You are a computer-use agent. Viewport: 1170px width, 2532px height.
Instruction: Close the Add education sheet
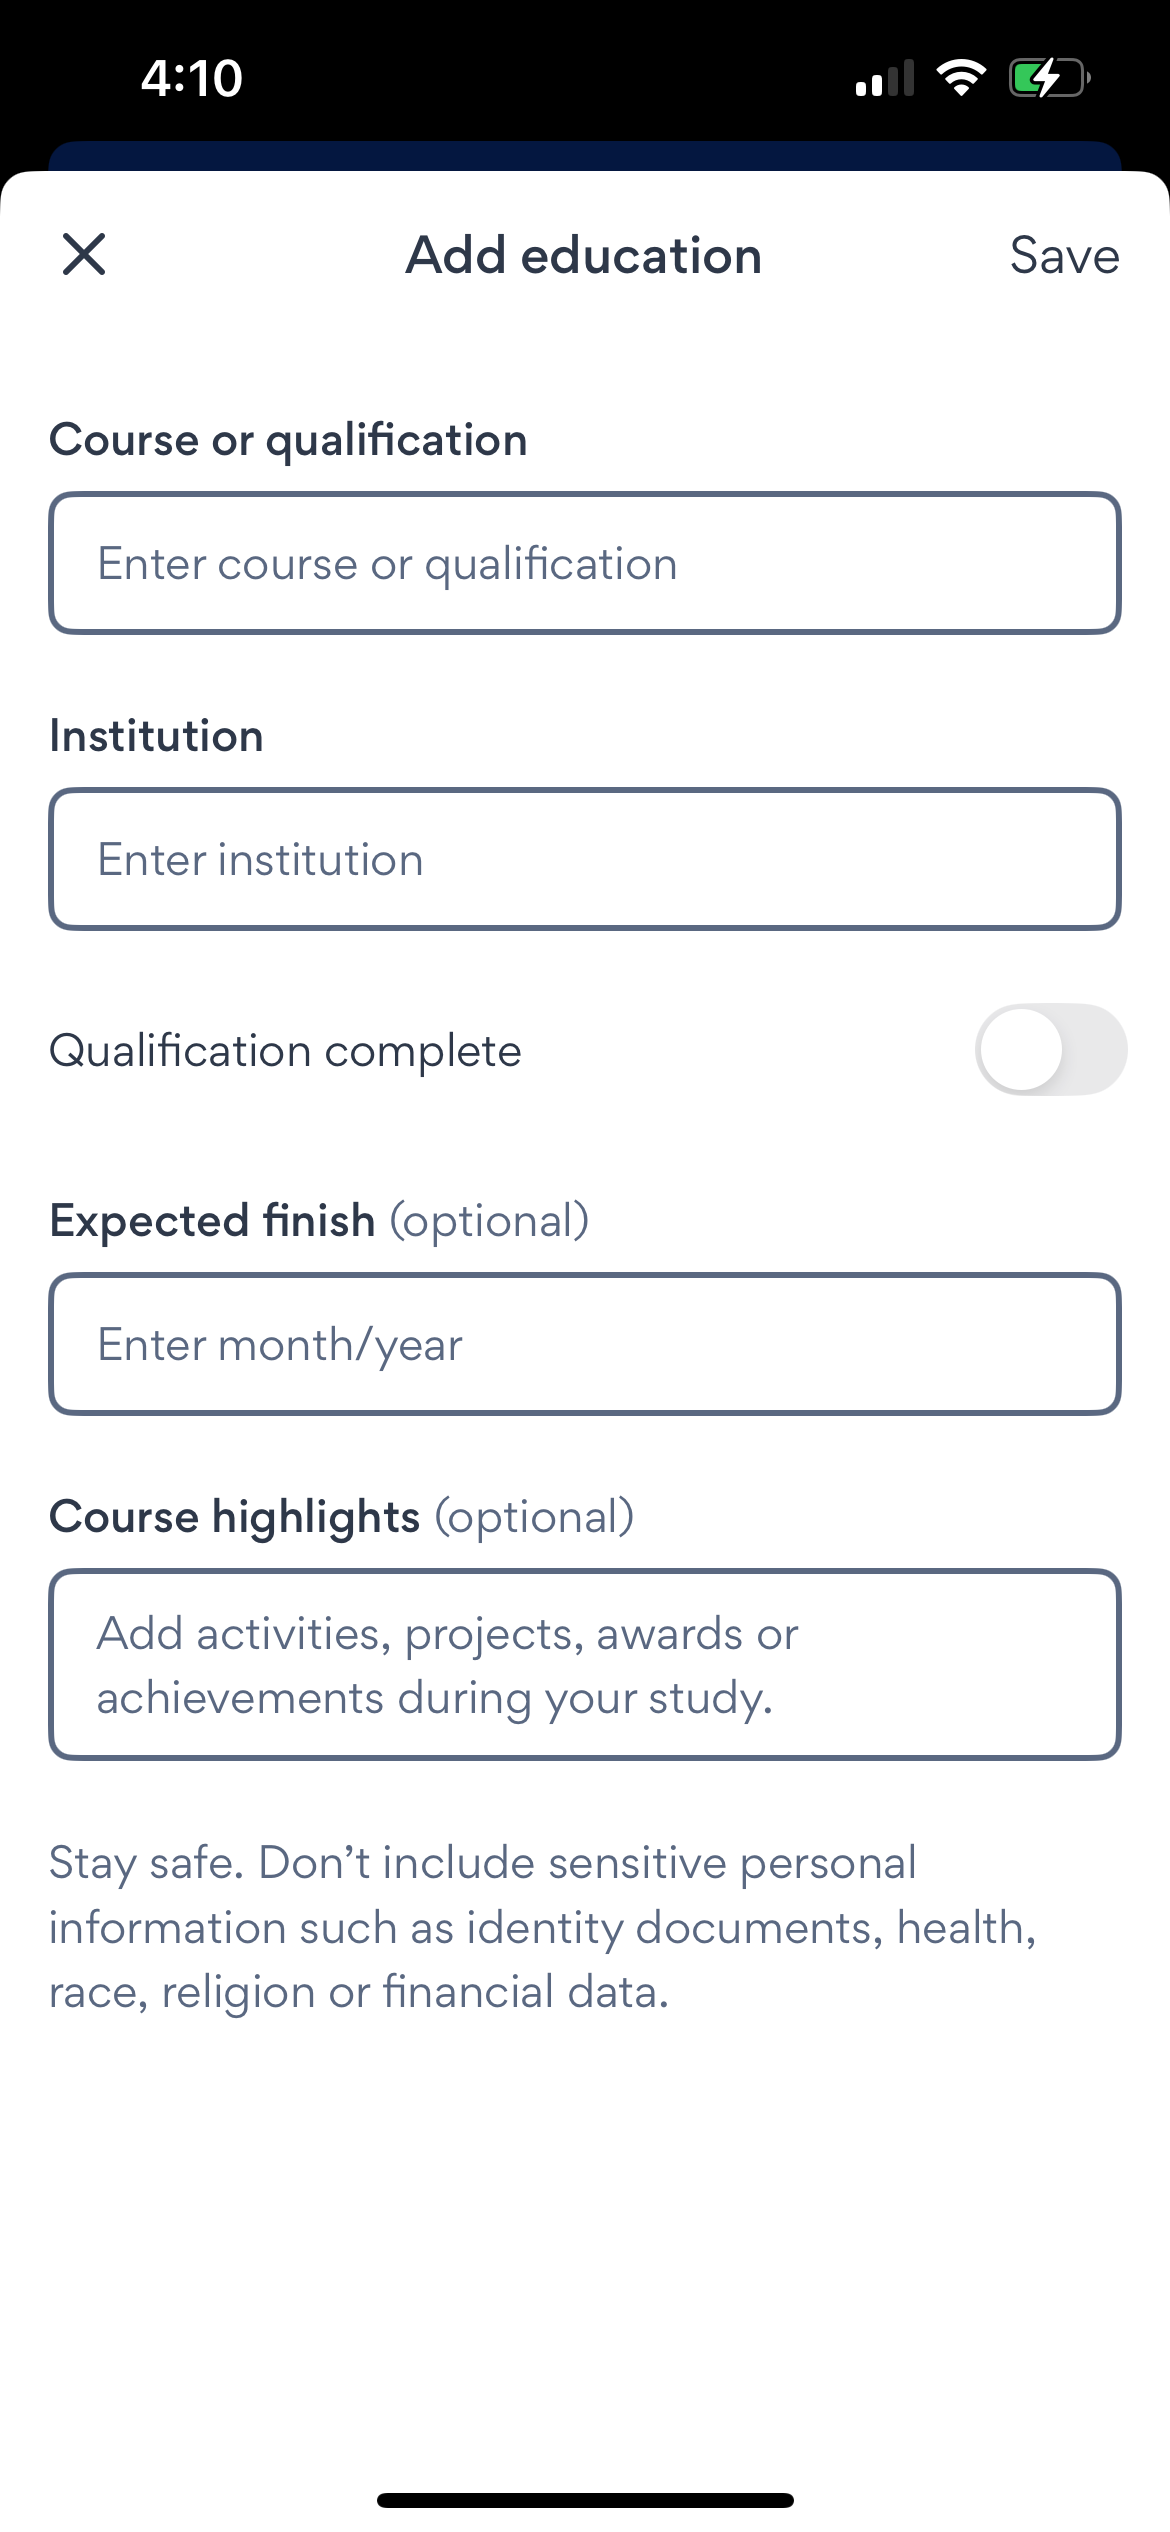84,254
